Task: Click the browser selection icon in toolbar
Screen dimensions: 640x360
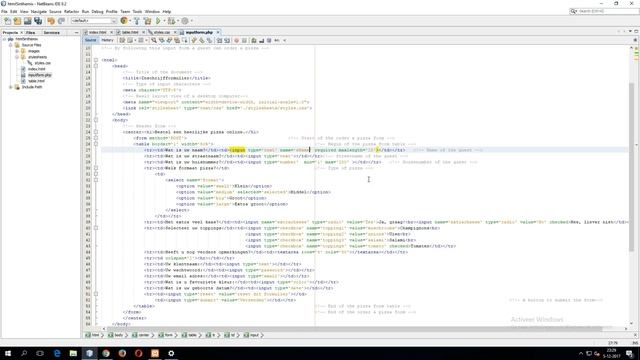Action: pos(124,21)
